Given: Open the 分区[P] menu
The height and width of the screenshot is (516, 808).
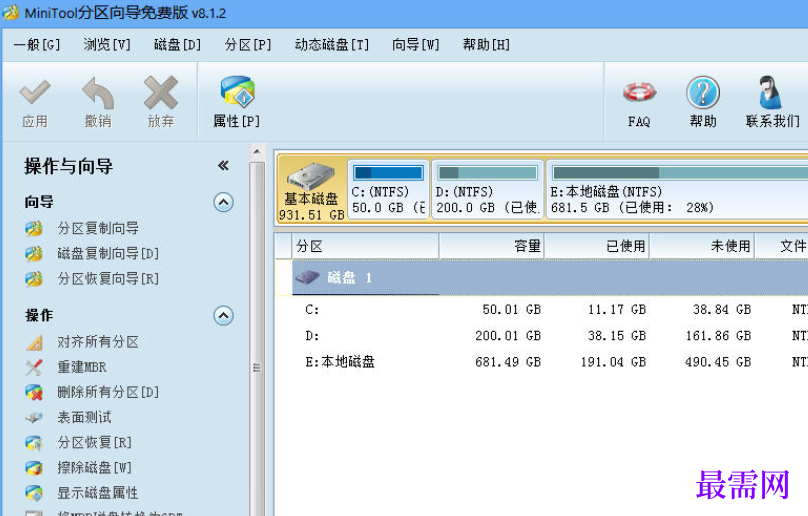Looking at the screenshot, I should (248, 45).
